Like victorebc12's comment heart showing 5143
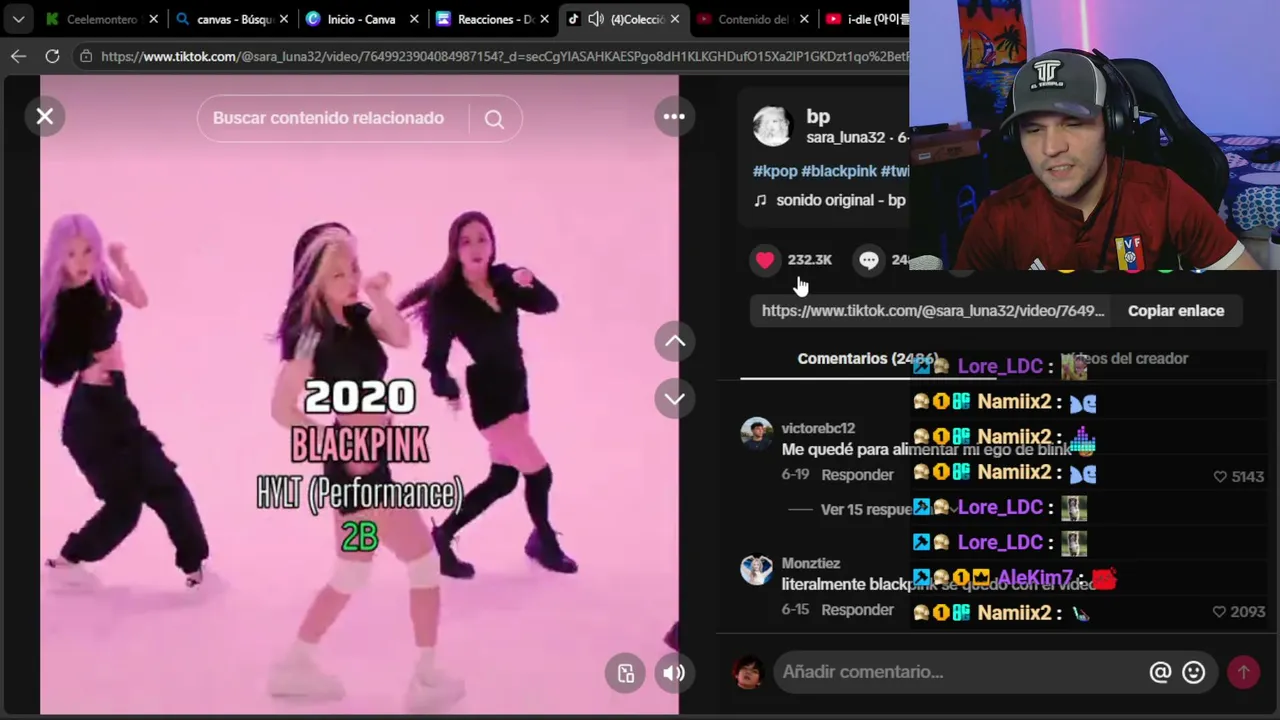The image size is (1280, 720). point(1220,477)
